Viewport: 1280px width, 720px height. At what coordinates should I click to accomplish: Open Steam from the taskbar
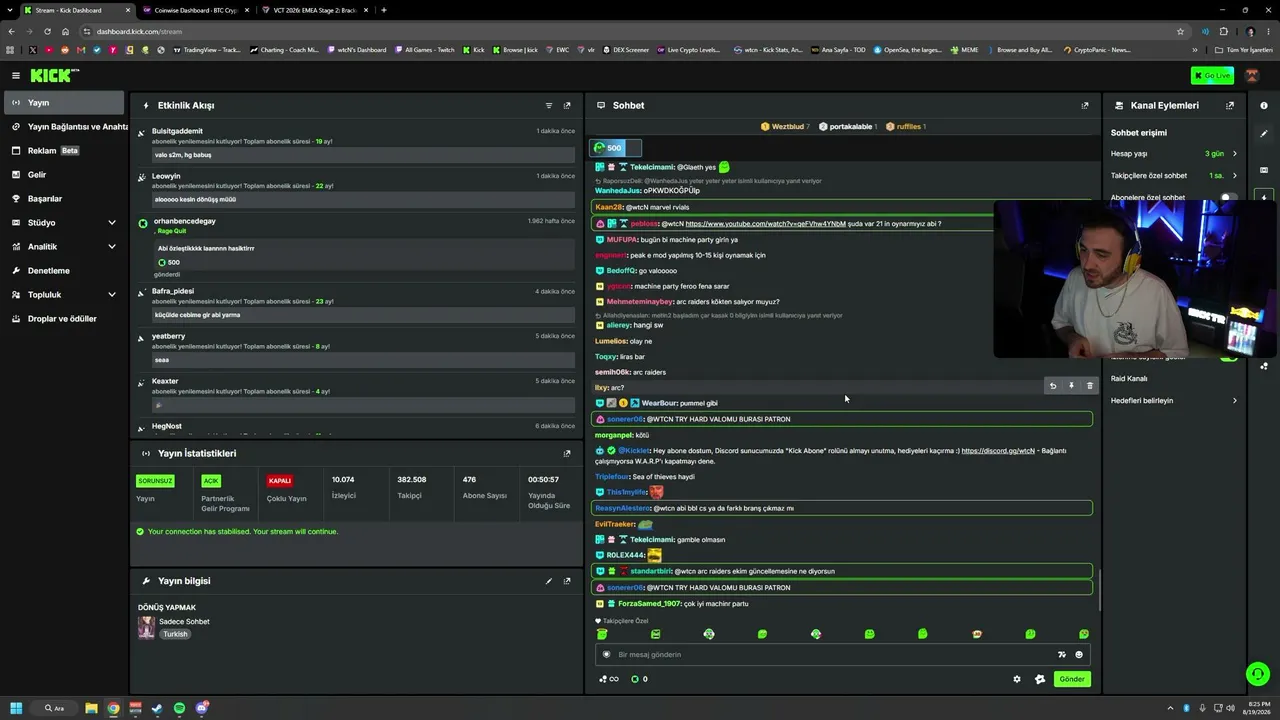pos(157,708)
